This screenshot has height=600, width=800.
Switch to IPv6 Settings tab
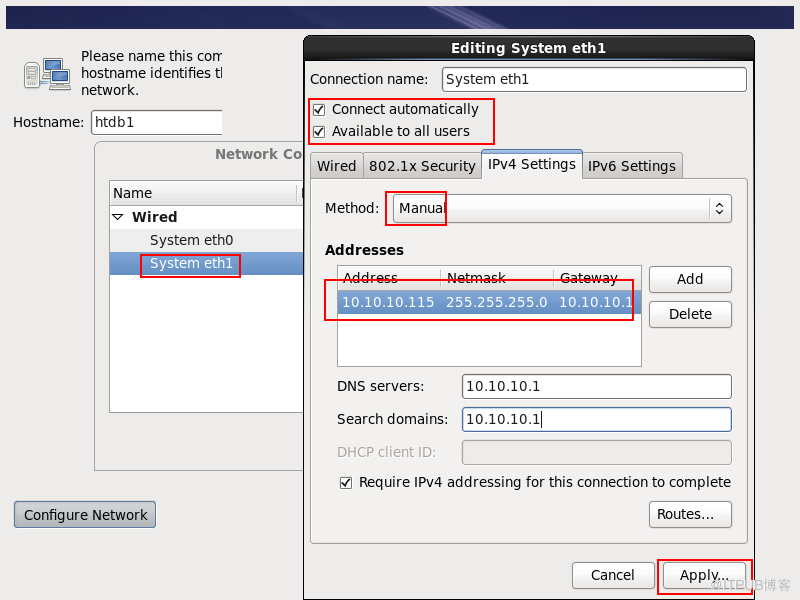pyautogui.click(x=632, y=166)
